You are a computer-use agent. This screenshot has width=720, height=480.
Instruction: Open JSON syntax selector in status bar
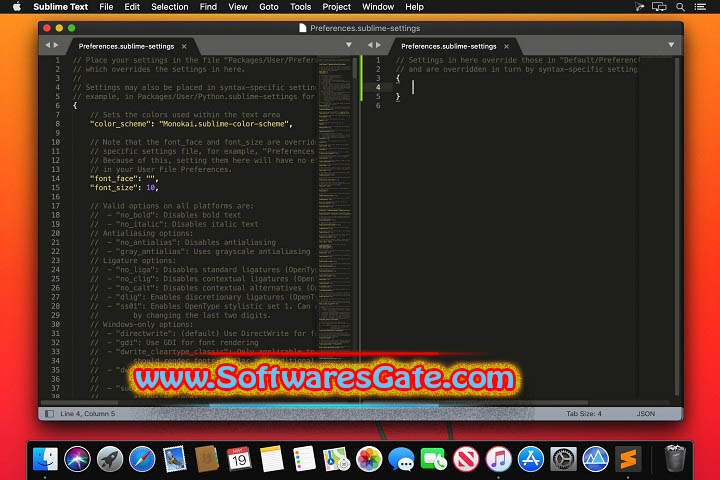[x=646, y=413]
